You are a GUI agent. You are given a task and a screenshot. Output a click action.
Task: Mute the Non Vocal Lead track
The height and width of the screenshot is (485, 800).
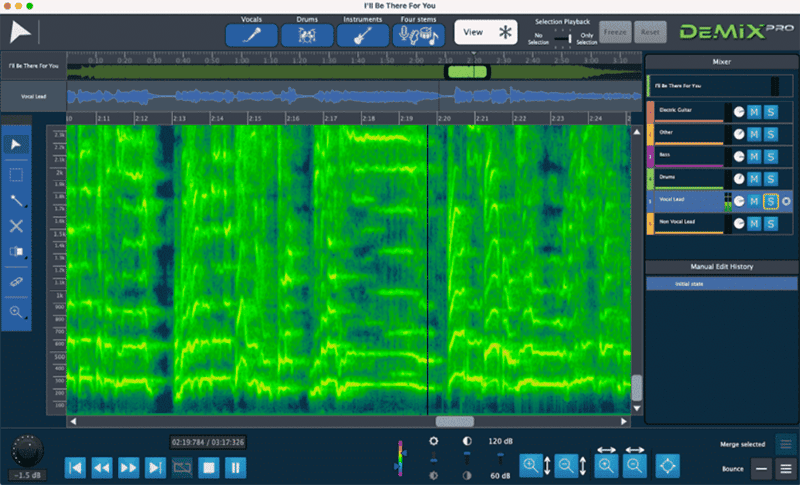[754, 223]
